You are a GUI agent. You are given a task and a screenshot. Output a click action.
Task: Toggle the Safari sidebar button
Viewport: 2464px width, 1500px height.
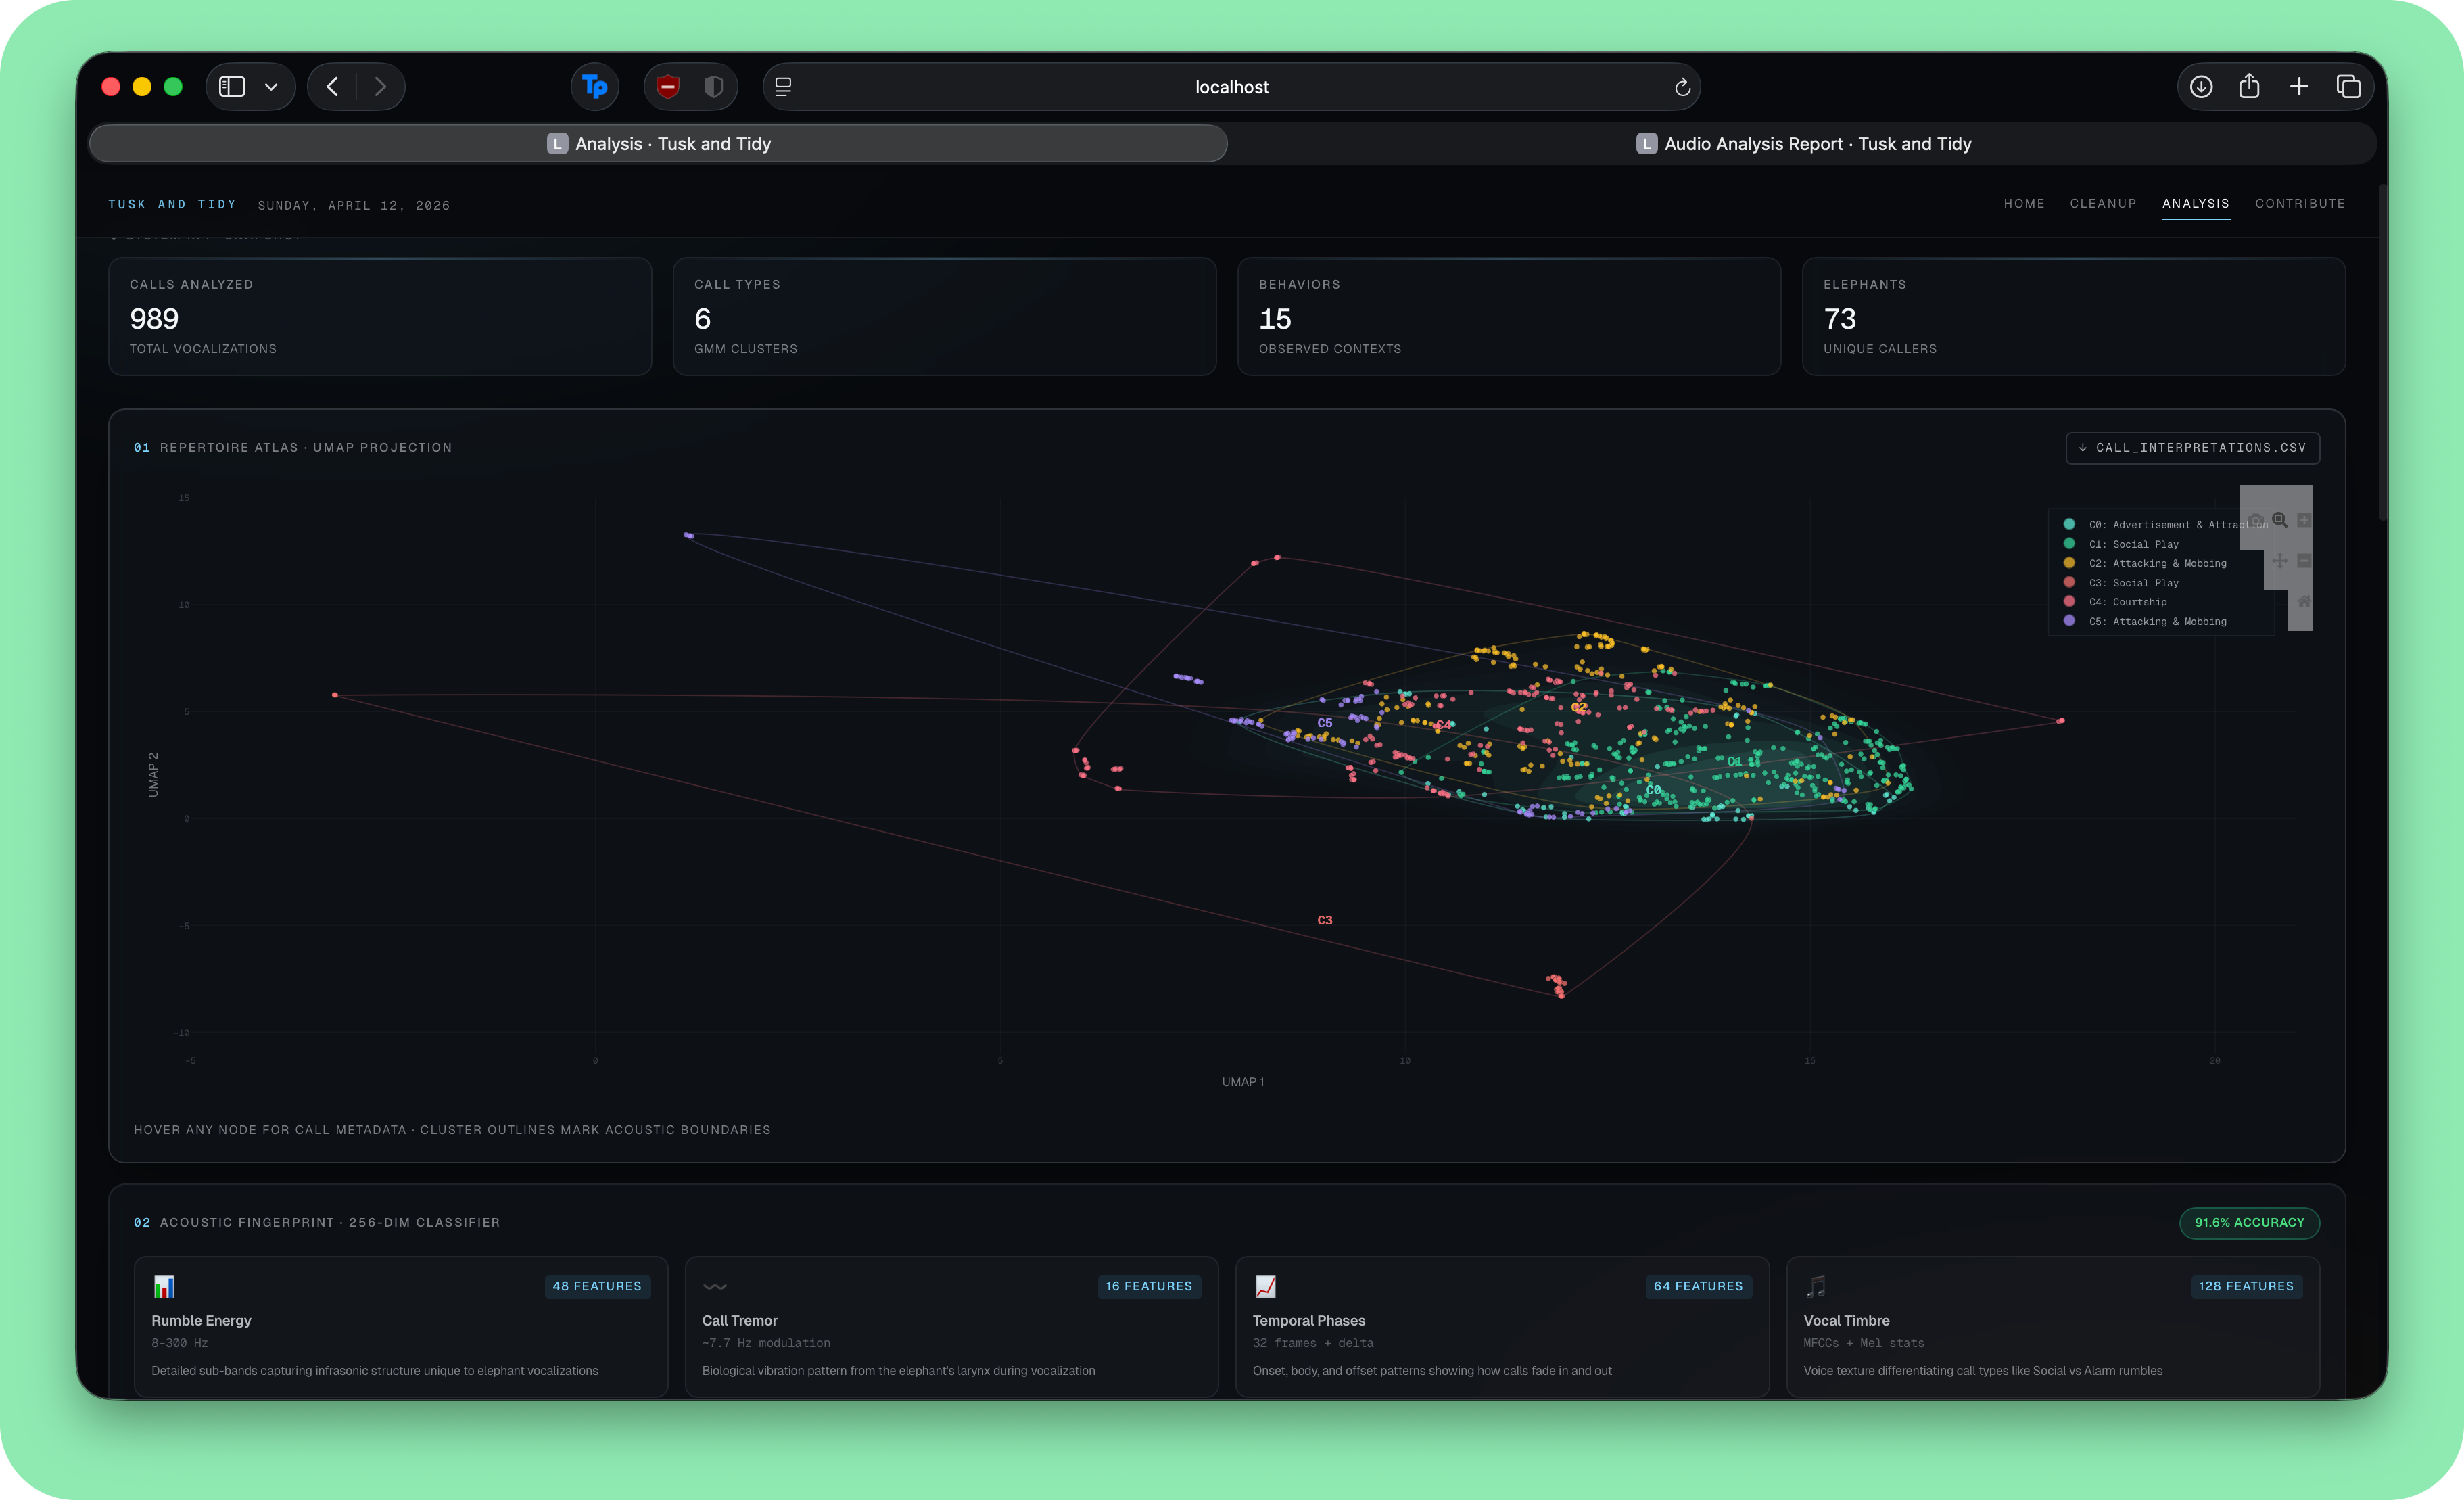pos(232,87)
